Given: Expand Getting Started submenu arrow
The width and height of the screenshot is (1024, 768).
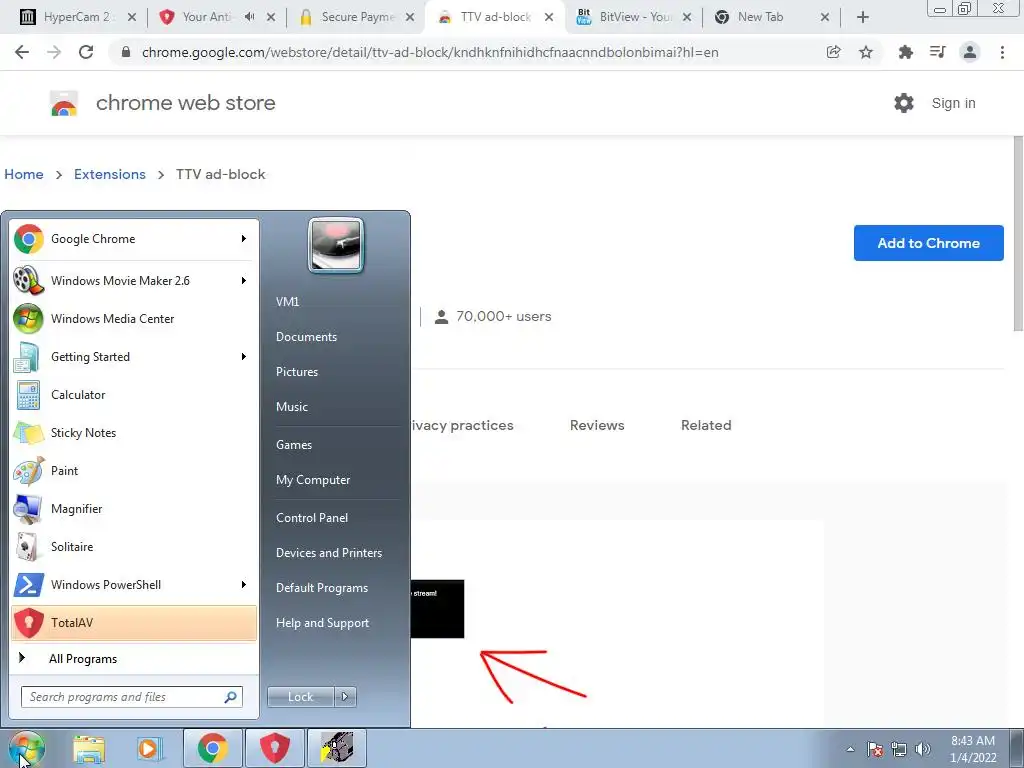Looking at the screenshot, I should pyautogui.click(x=244, y=357).
